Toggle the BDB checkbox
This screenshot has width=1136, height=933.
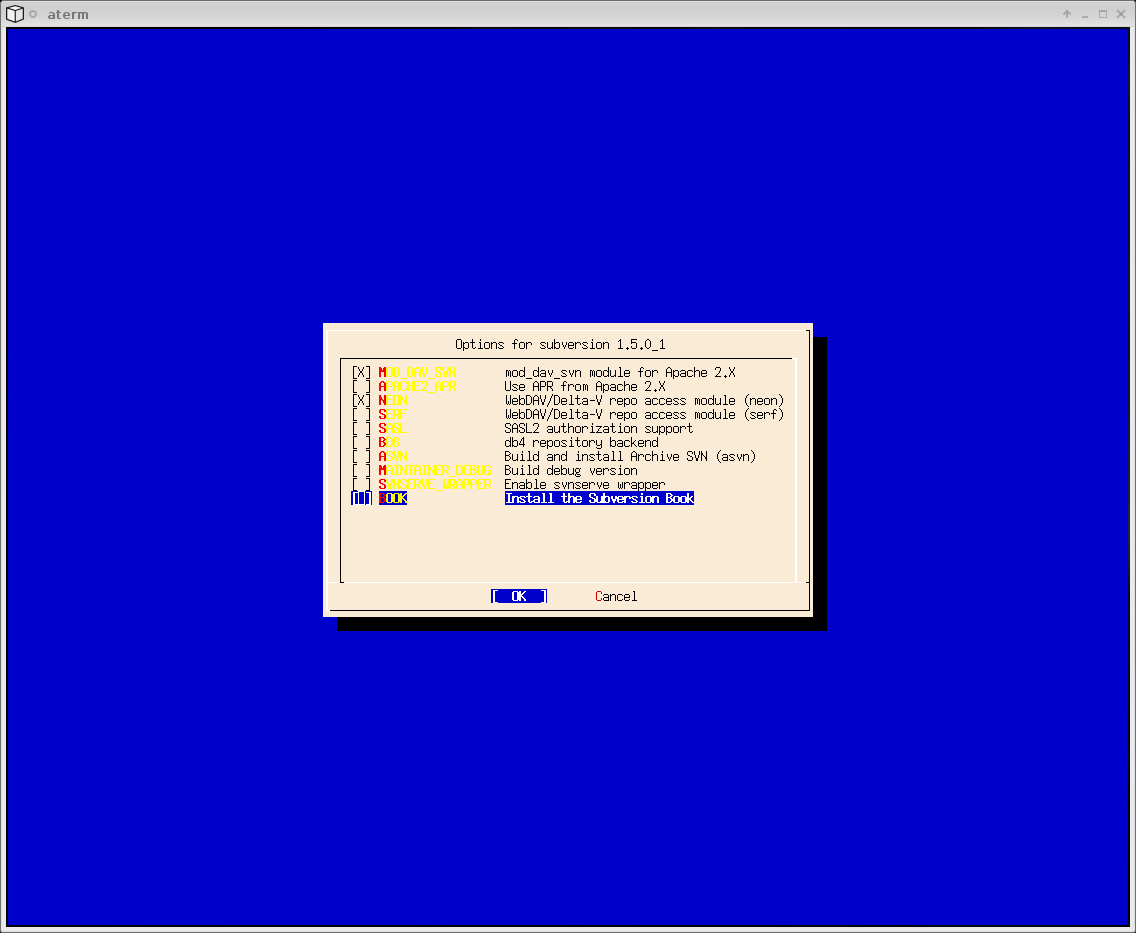click(361, 443)
